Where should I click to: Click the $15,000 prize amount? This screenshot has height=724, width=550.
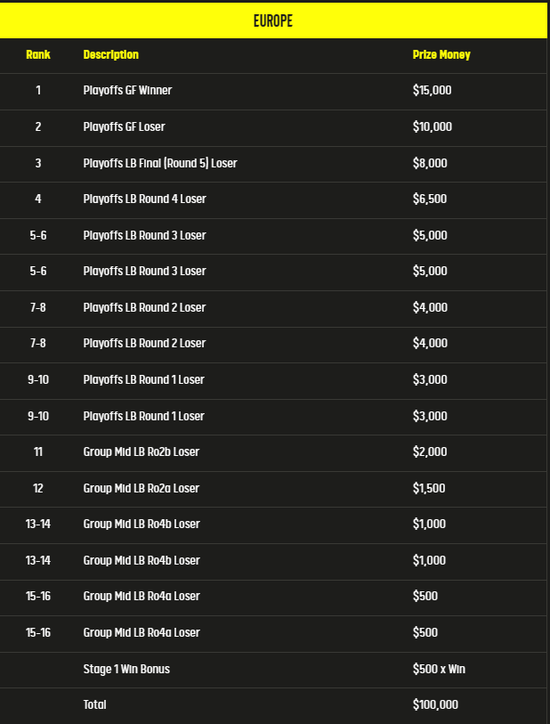(x=432, y=90)
